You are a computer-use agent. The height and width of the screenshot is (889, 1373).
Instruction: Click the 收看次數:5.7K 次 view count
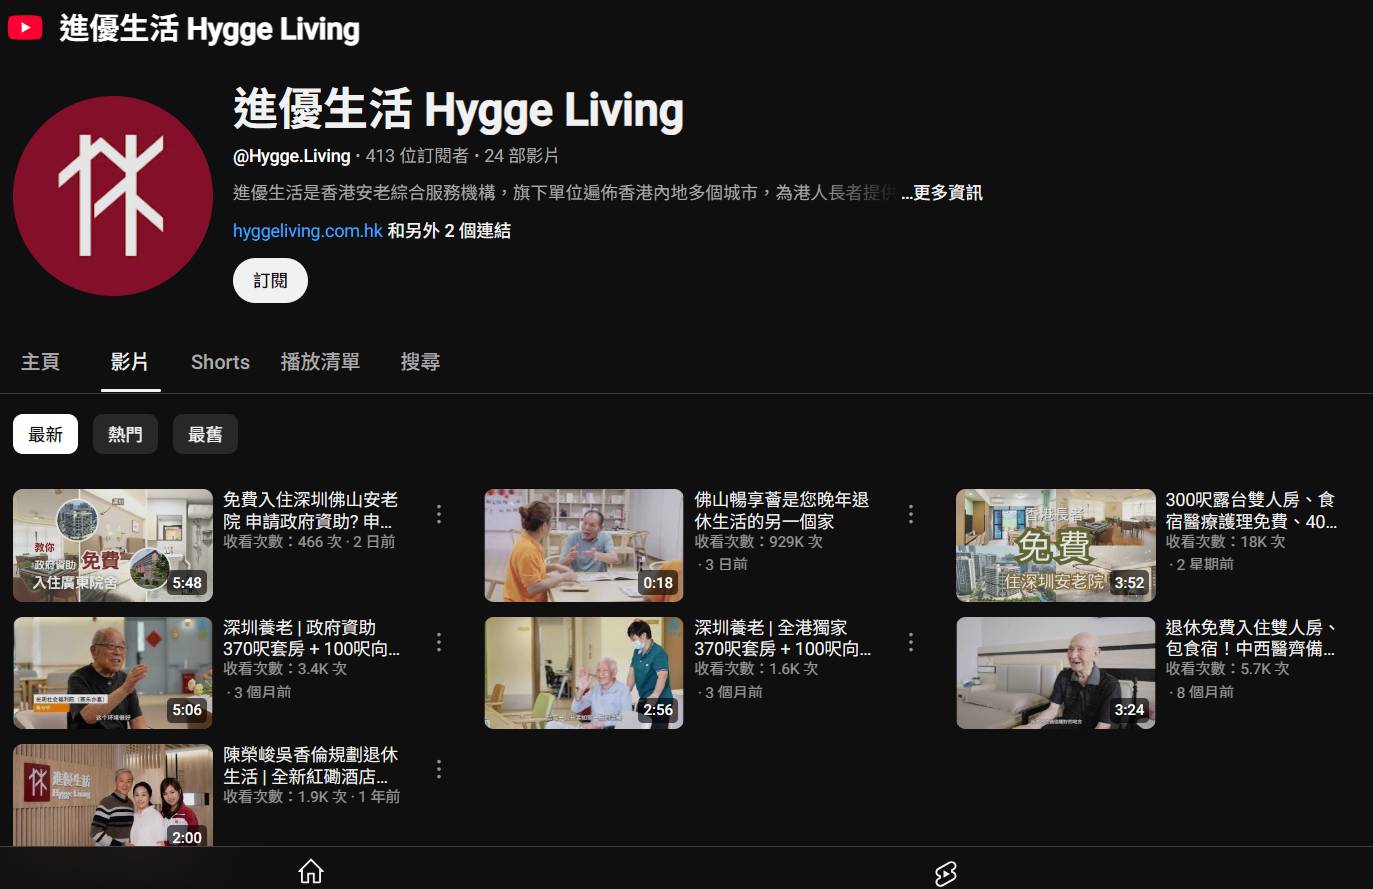tap(1227, 669)
